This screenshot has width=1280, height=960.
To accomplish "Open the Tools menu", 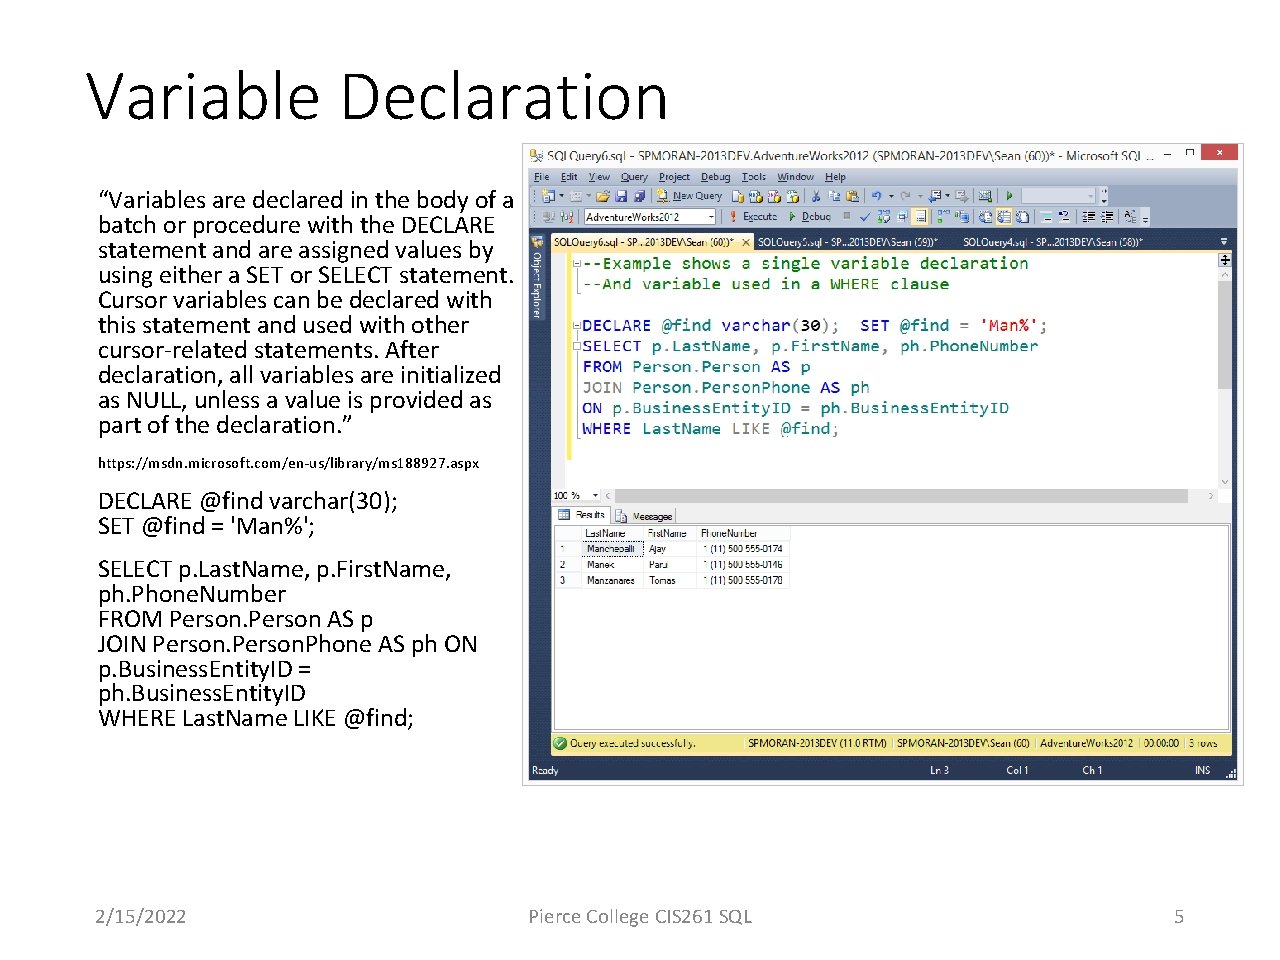I will pyautogui.click(x=755, y=177).
